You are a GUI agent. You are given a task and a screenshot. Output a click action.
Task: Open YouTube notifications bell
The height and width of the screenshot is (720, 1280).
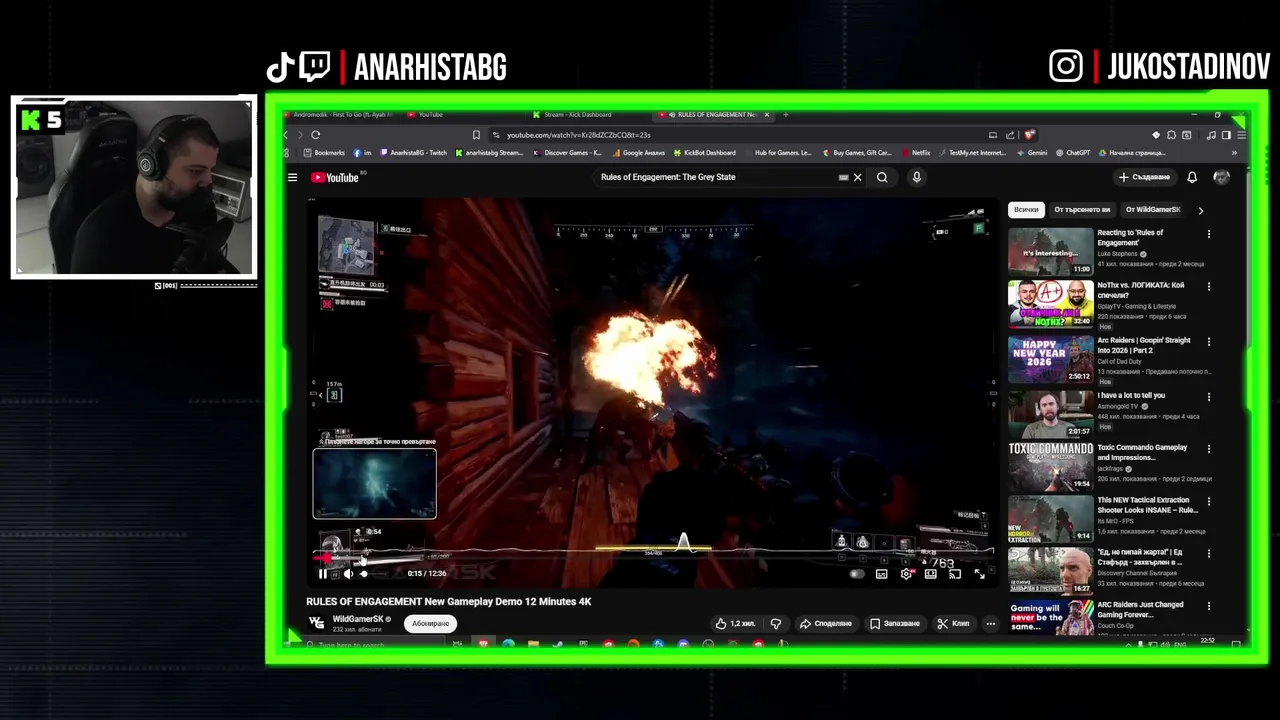click(x=1192, y=177)
